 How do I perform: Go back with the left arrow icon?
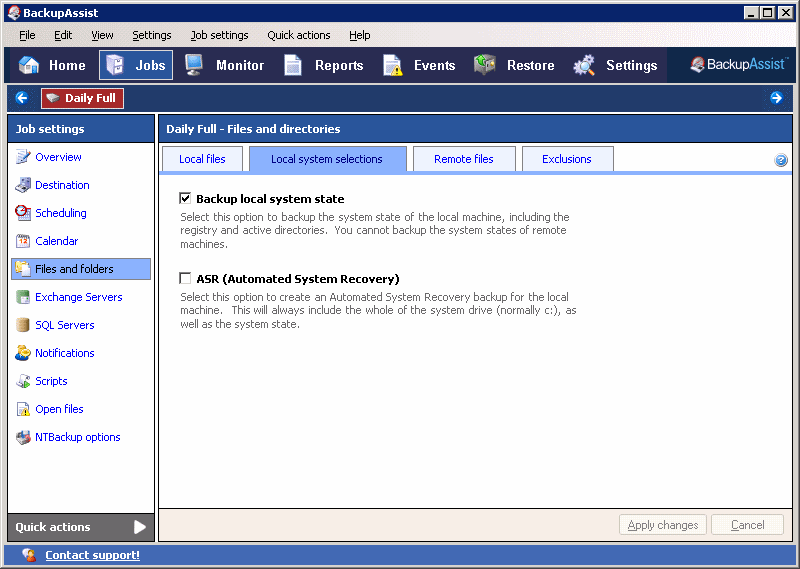click(x=22, y=97)
